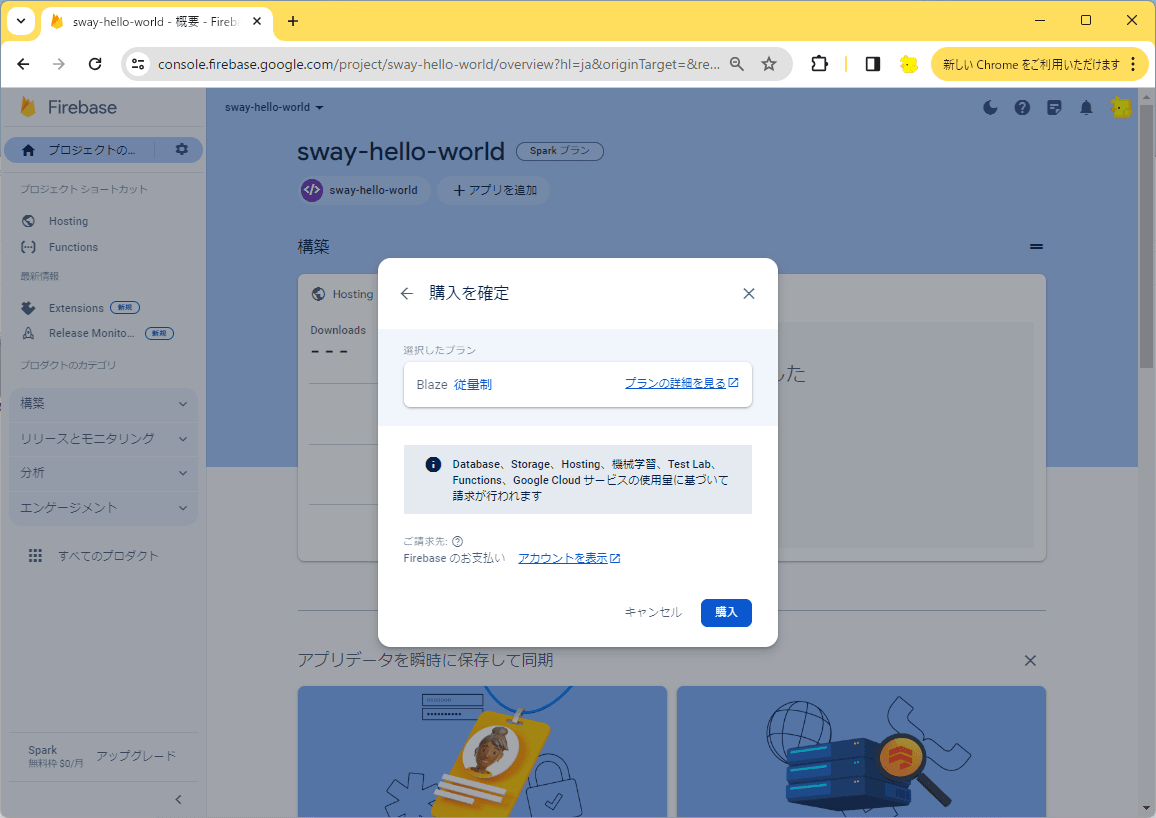Bookmark this page with star icon
This screenshot has width=1156, height=818.
pos(769,64)
